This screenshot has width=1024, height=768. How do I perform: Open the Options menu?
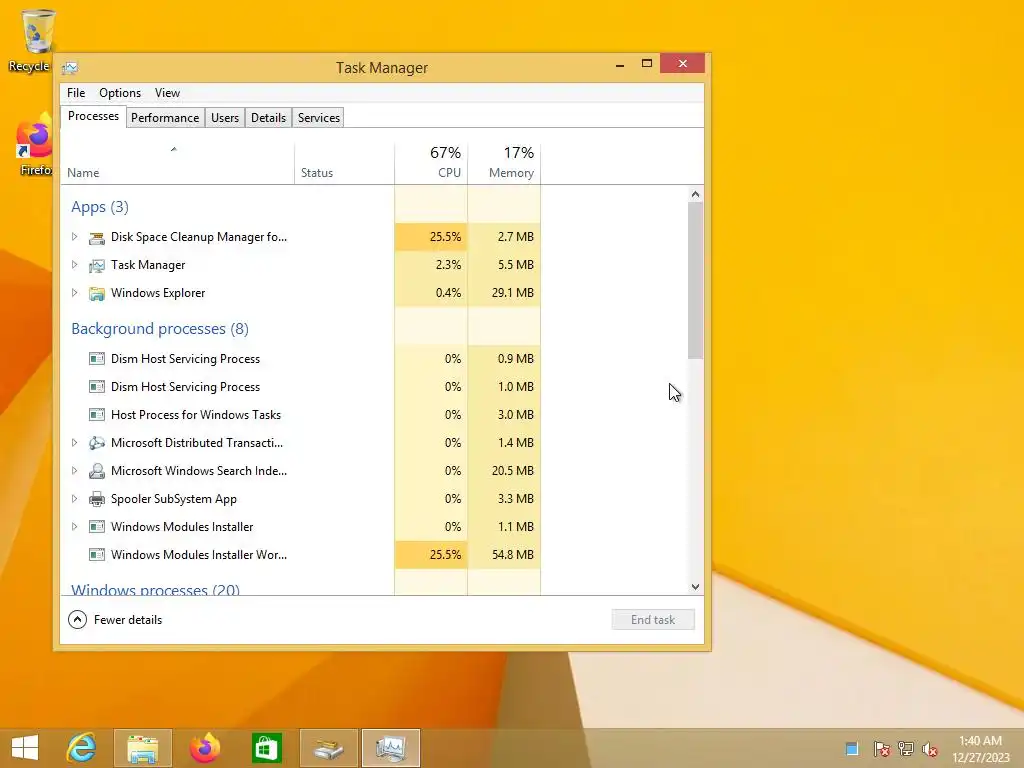120,93
